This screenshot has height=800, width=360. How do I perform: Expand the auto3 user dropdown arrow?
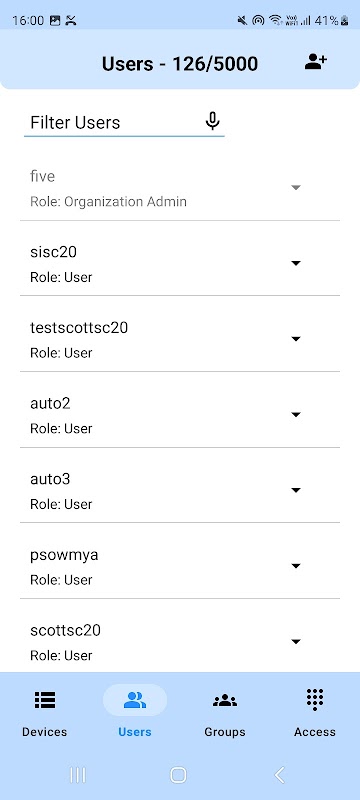pyautogui.click(x=296, y=490)
